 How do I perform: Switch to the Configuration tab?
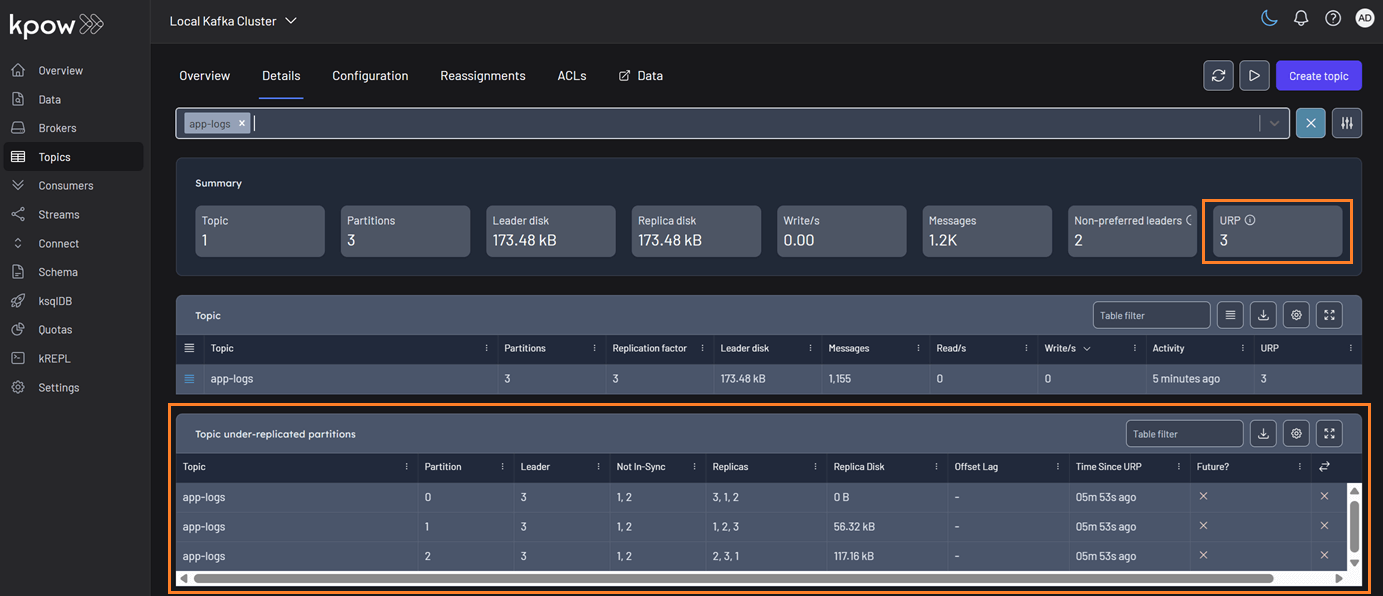[x=370, y=76]
